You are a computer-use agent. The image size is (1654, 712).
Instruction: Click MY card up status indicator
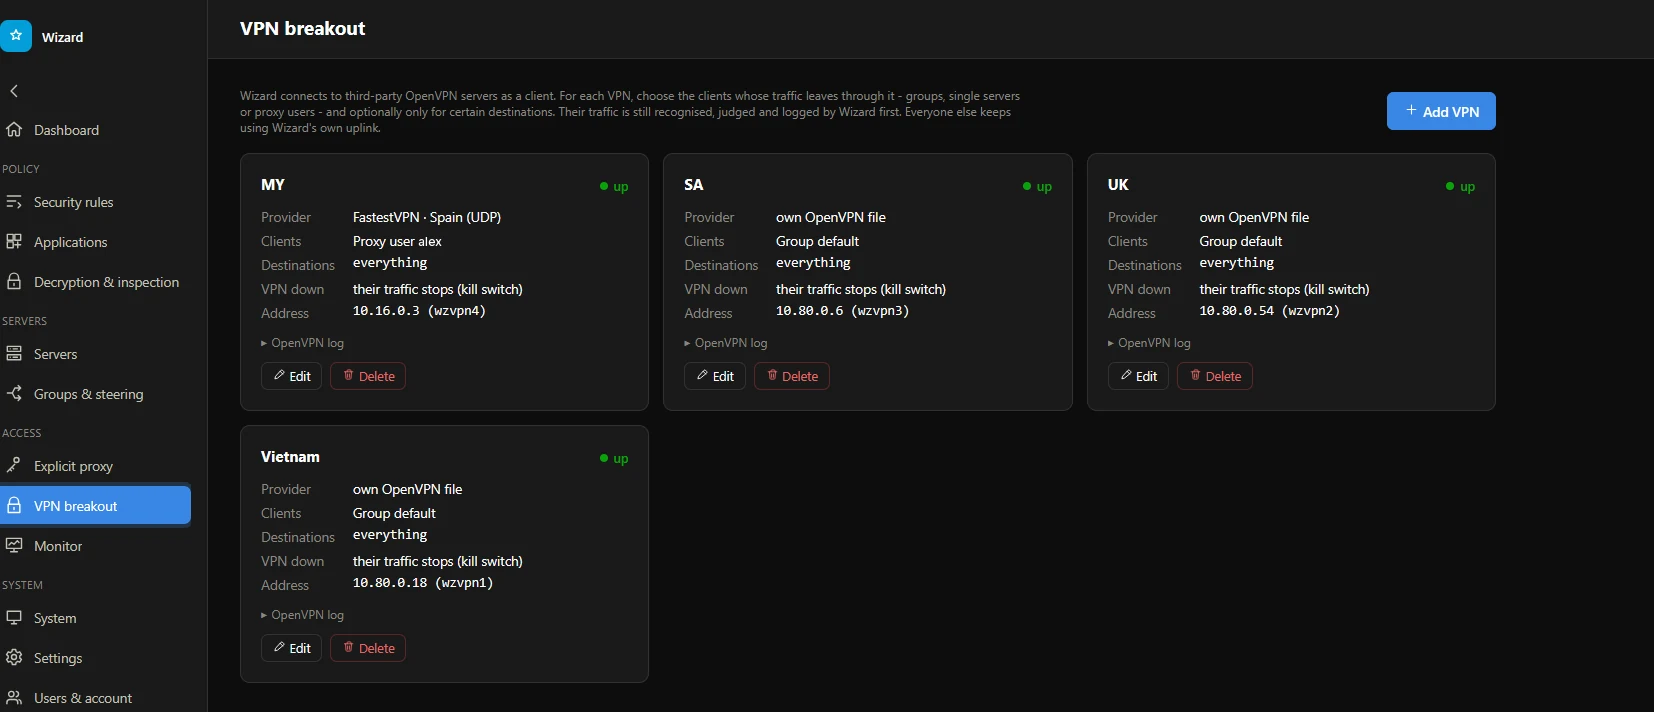click(x=614, y=186)
